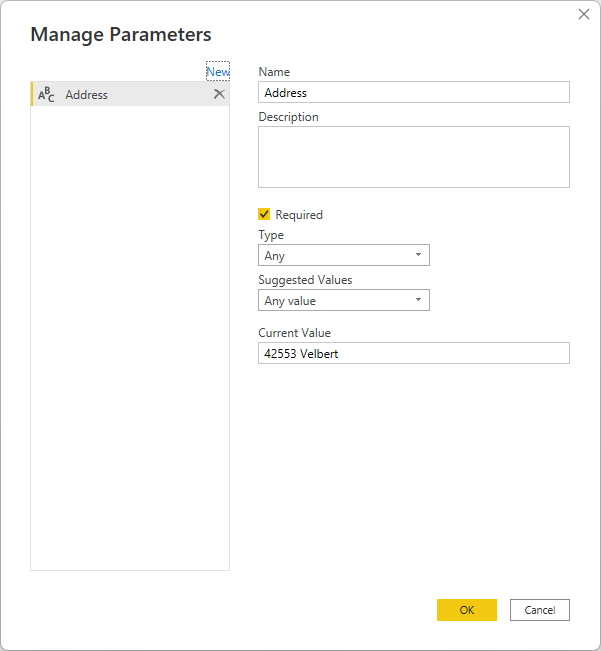Click the New parameter link

pos(218,71)
